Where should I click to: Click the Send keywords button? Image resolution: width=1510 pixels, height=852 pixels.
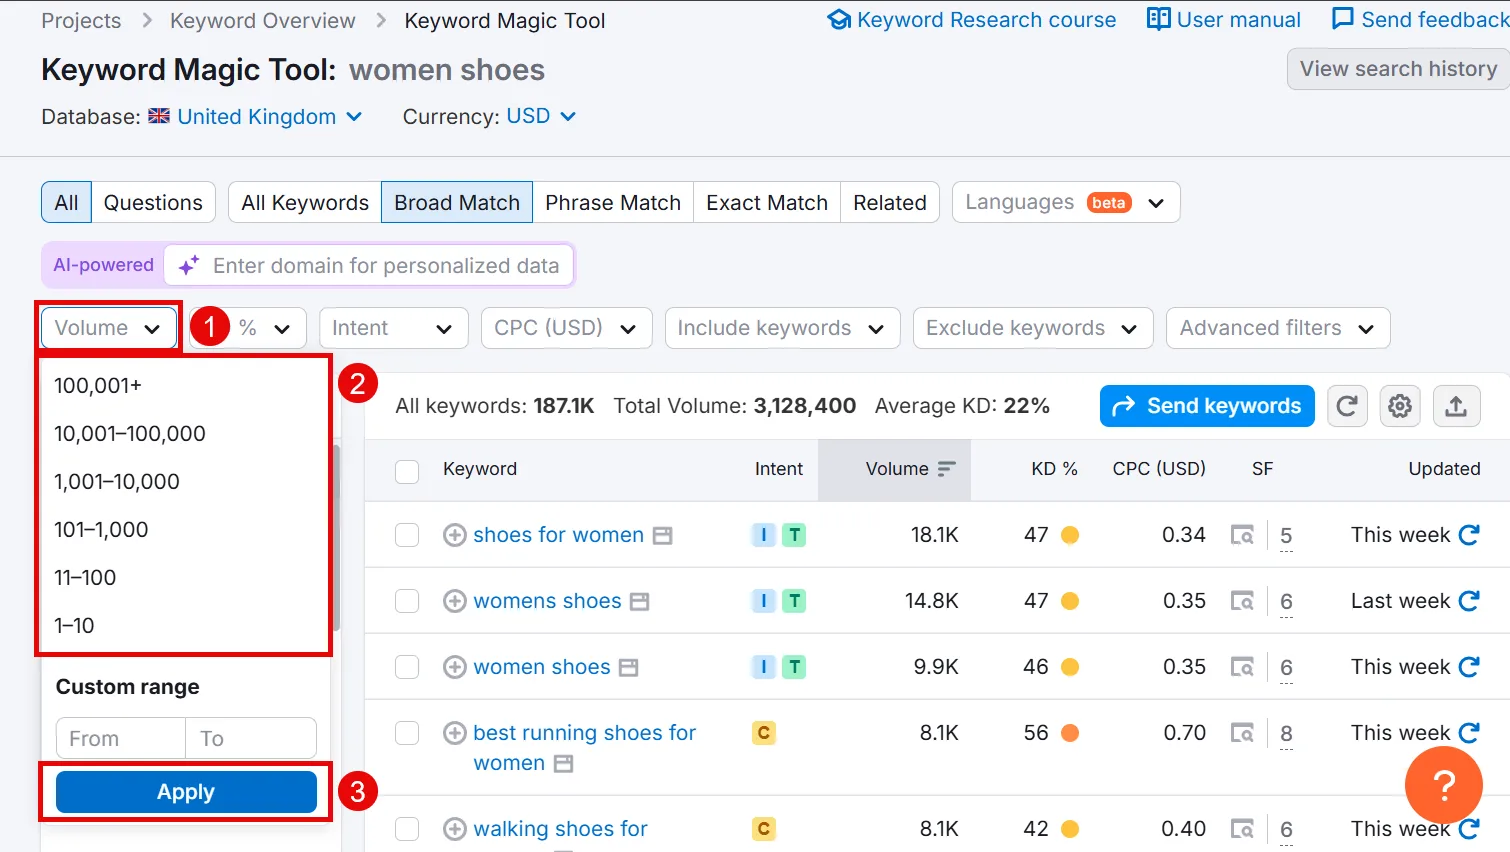tap(1207, 406)
